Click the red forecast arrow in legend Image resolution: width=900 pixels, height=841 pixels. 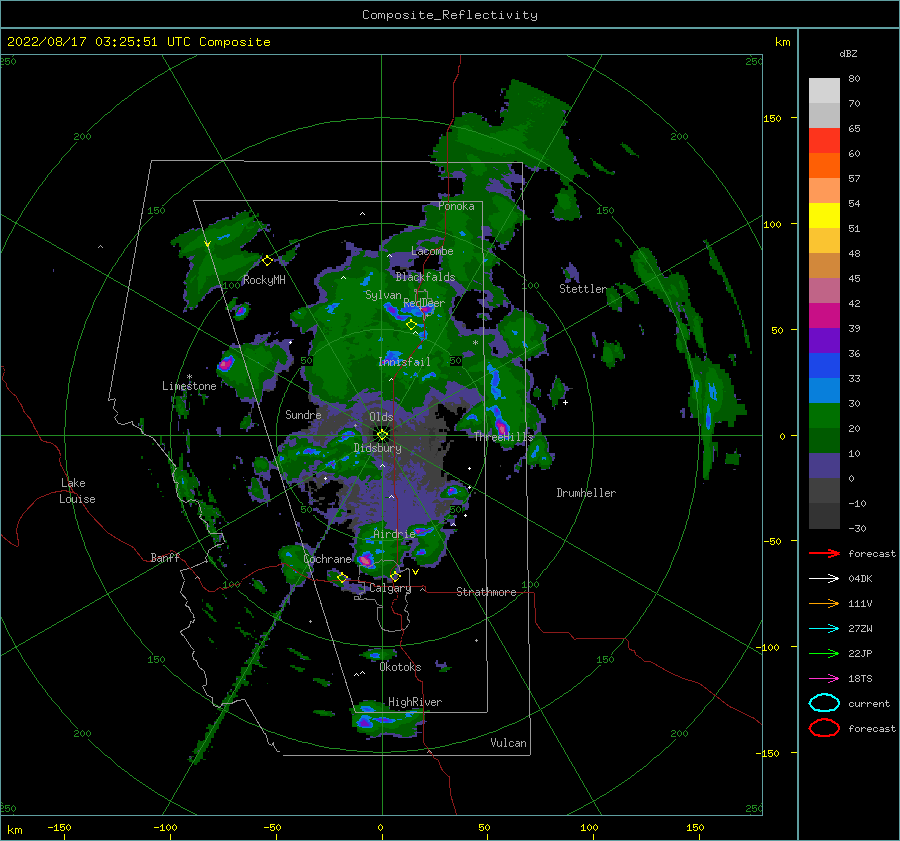[x=824, y=553]
